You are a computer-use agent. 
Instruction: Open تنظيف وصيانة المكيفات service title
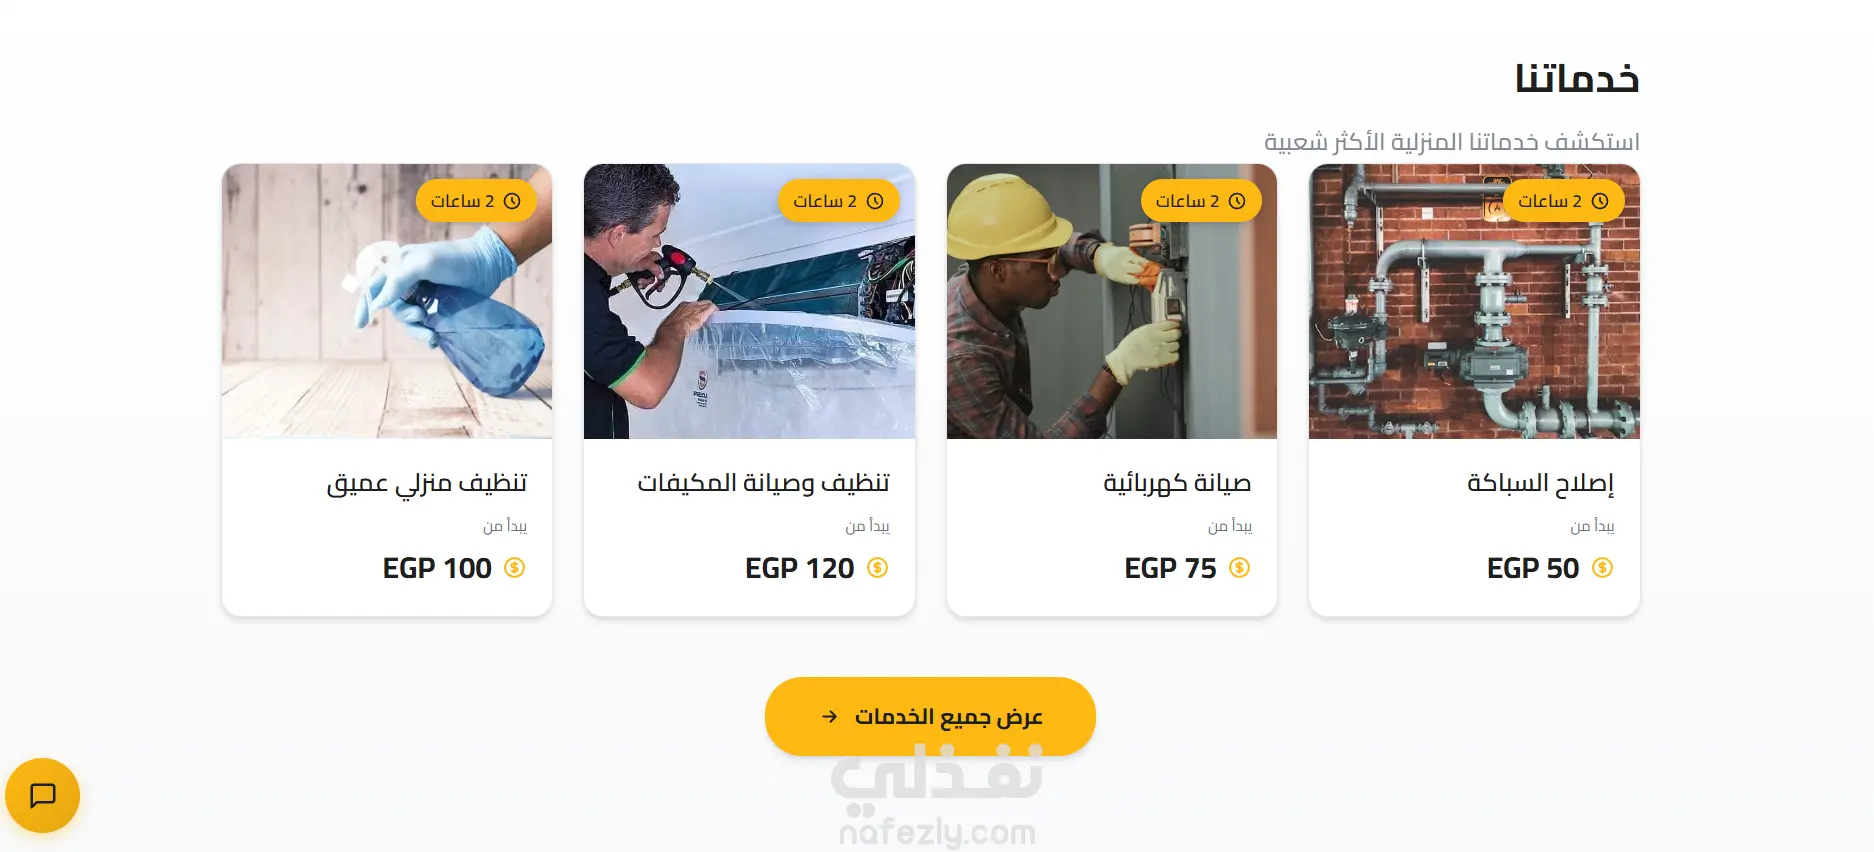click(x=763, y=483)
